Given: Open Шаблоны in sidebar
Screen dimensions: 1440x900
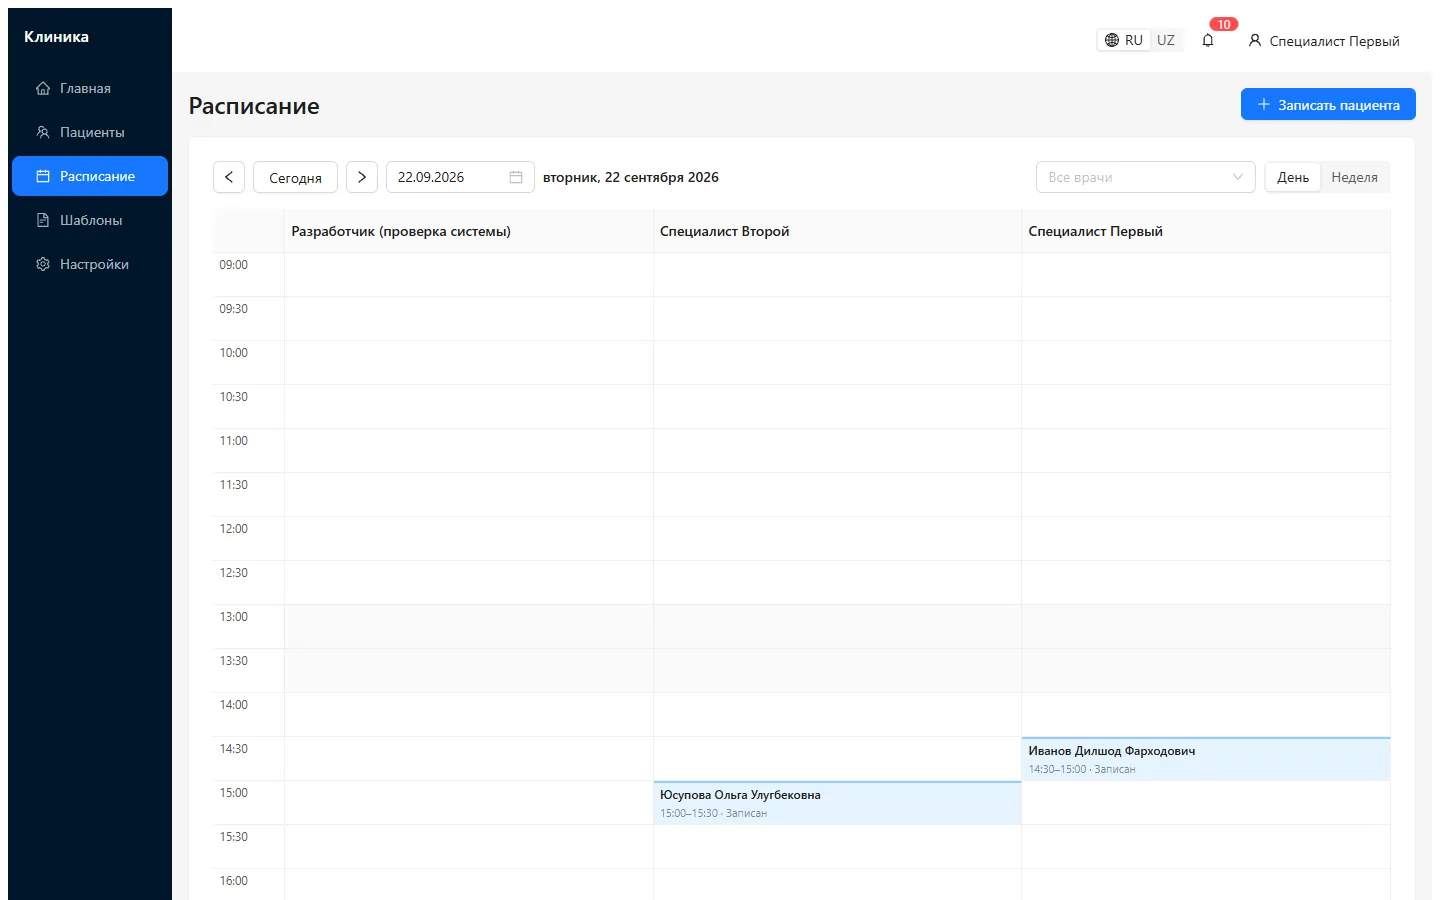Looking at the screenshot, I should tap(90, 220).
